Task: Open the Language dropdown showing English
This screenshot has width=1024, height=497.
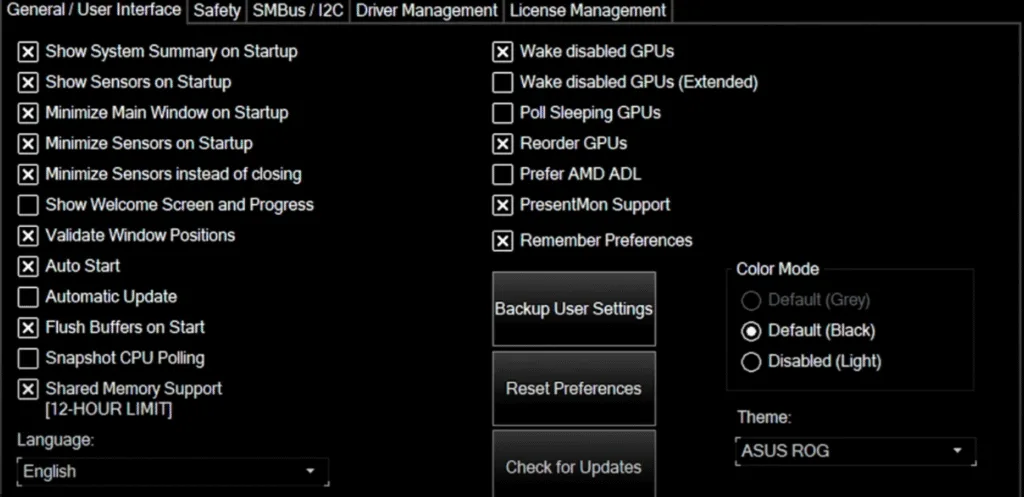Action: (173, 472)
